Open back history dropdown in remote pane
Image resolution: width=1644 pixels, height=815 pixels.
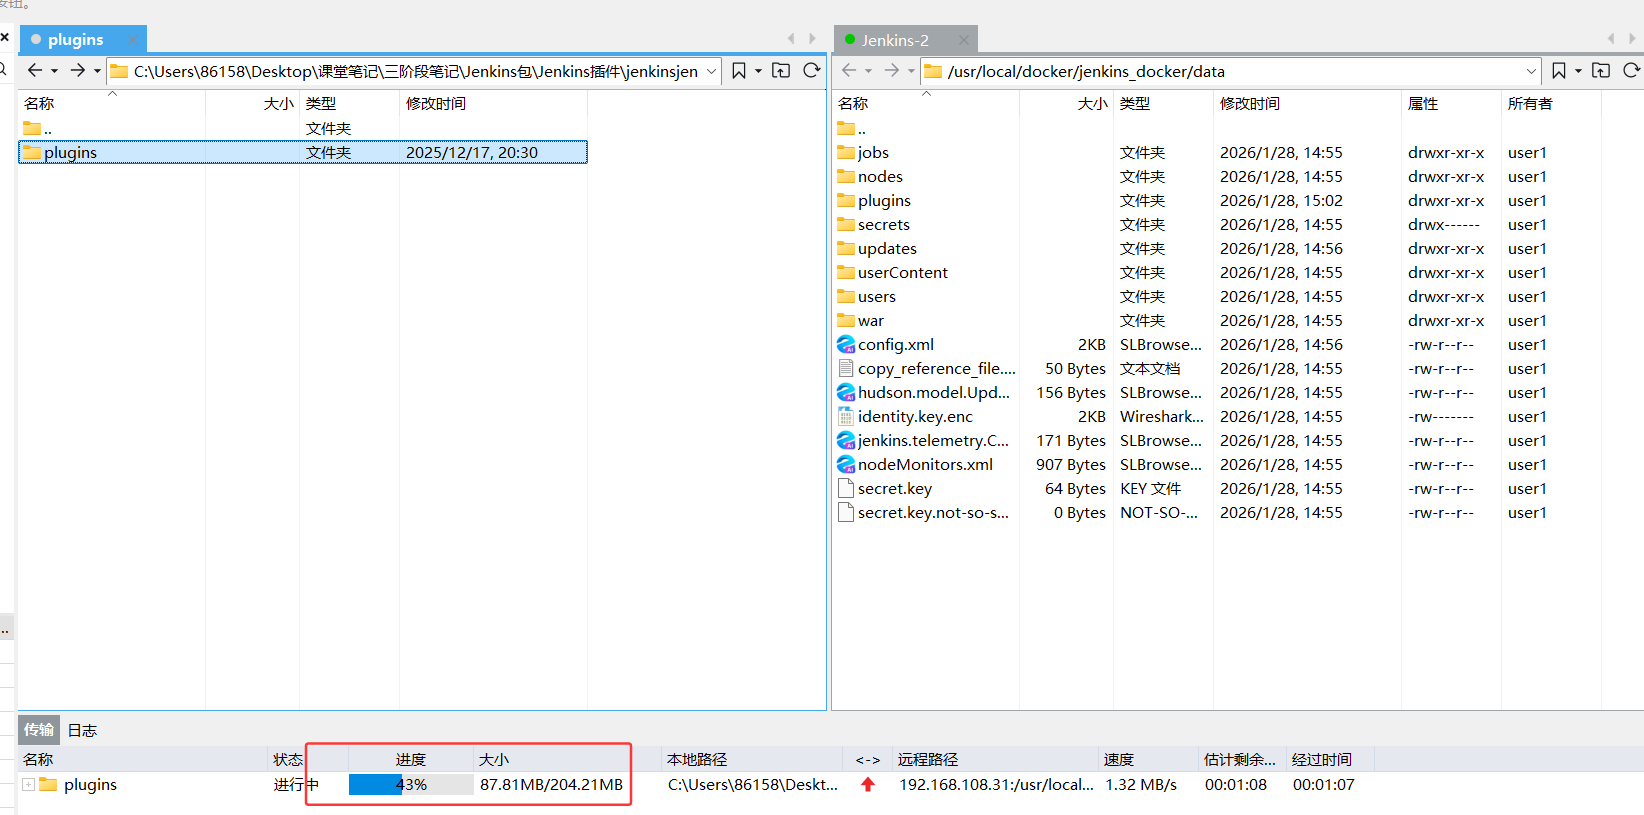pyautogui.click(x=868, y=71)
